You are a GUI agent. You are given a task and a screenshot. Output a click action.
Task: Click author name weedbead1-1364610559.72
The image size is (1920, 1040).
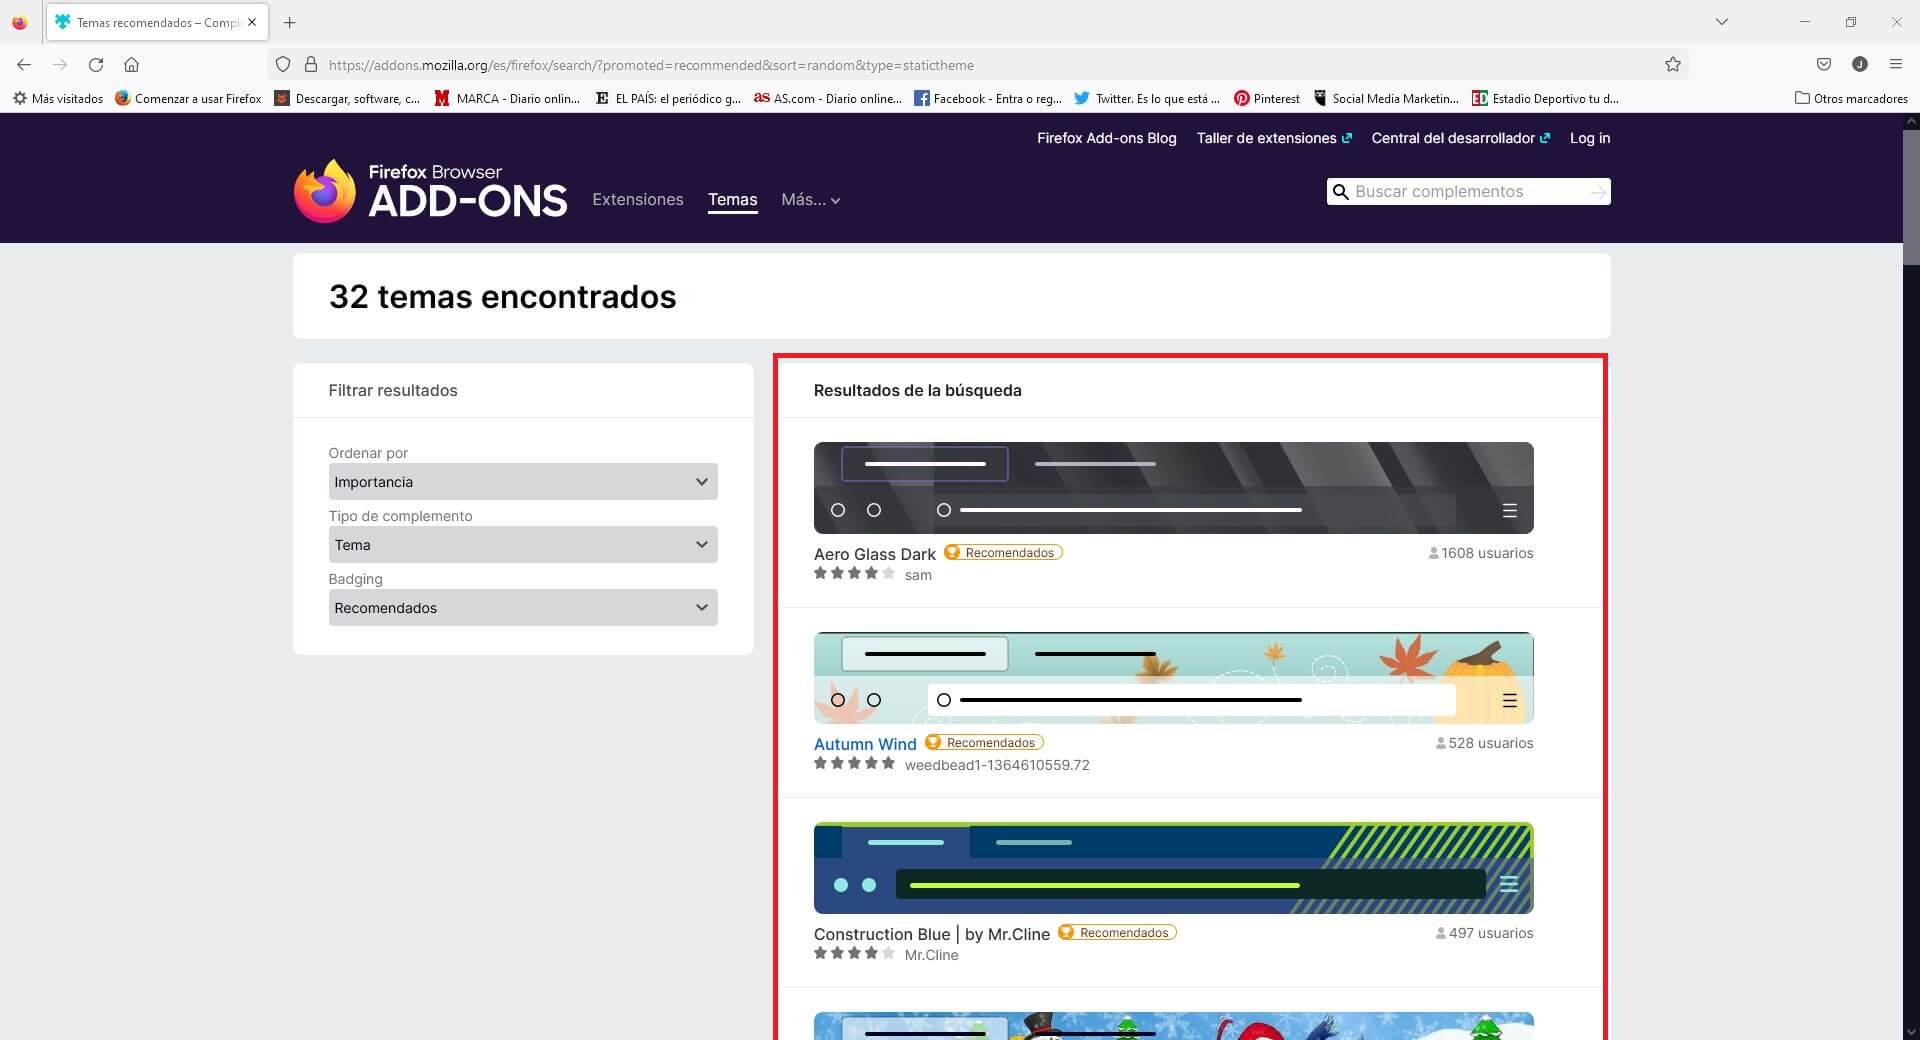[x=997, y=765]
